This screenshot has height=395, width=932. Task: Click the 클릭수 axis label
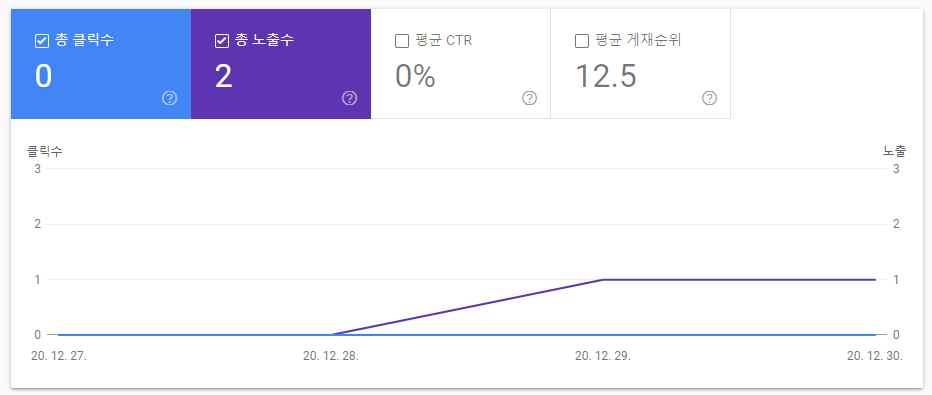point(45,151)
